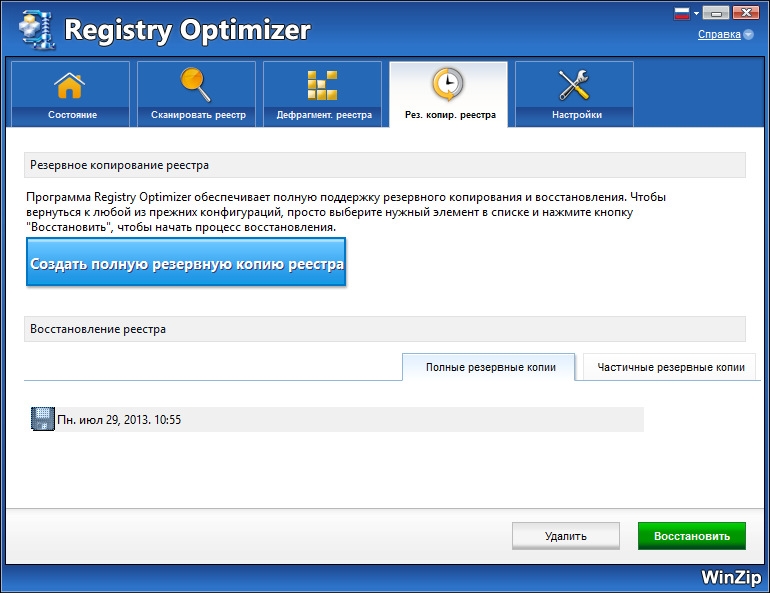Click the Russian flag language icon
This screenshot has height=593, width=770.
682,13
